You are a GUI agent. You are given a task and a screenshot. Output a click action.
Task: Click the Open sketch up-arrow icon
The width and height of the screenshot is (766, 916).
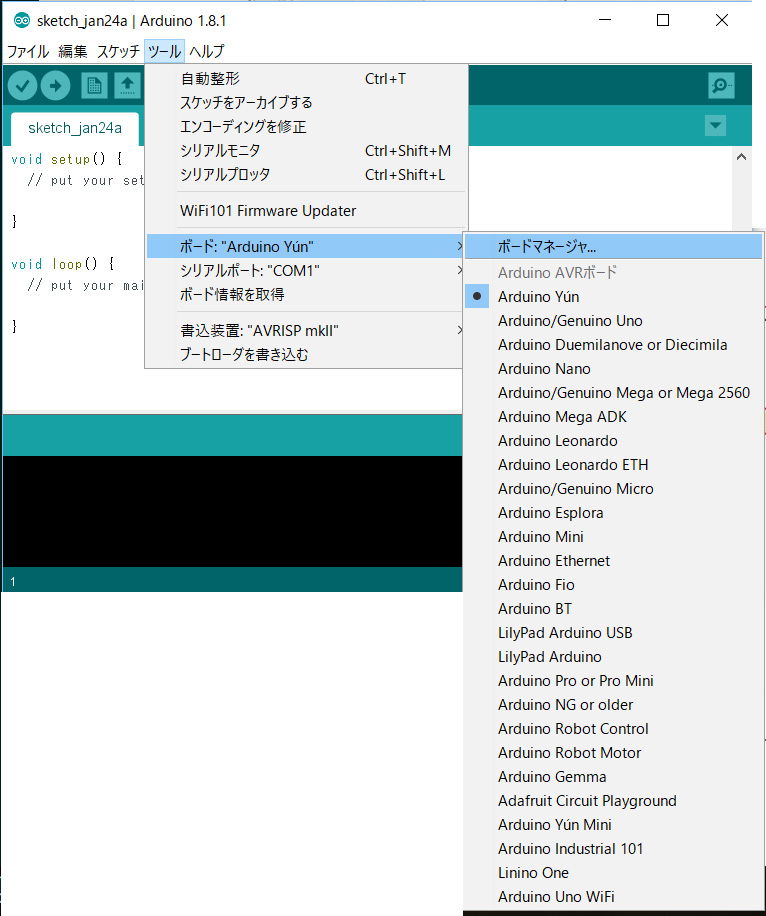(127, 86)
